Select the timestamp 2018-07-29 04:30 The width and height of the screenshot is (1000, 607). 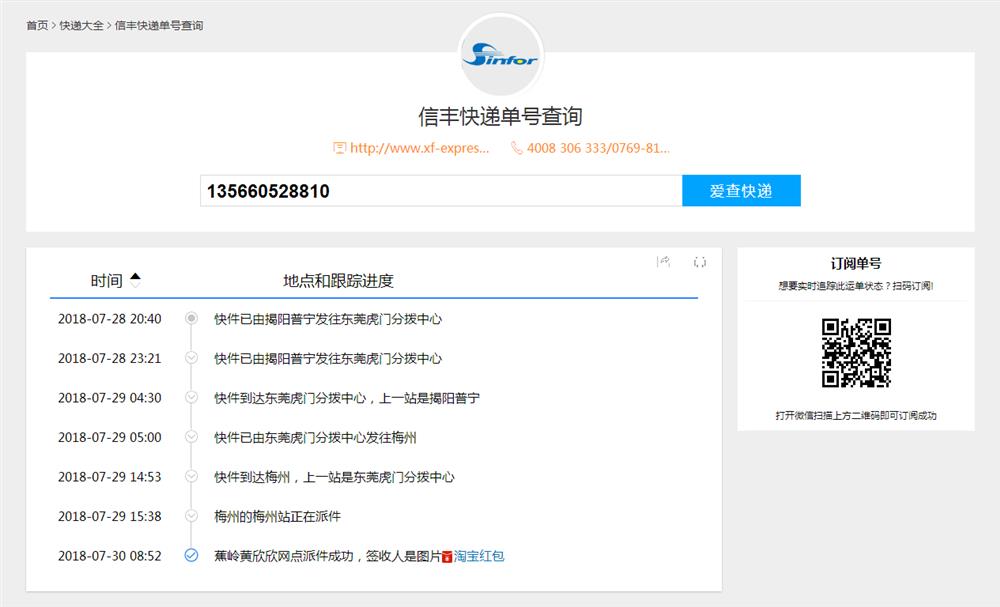[110, 398]
